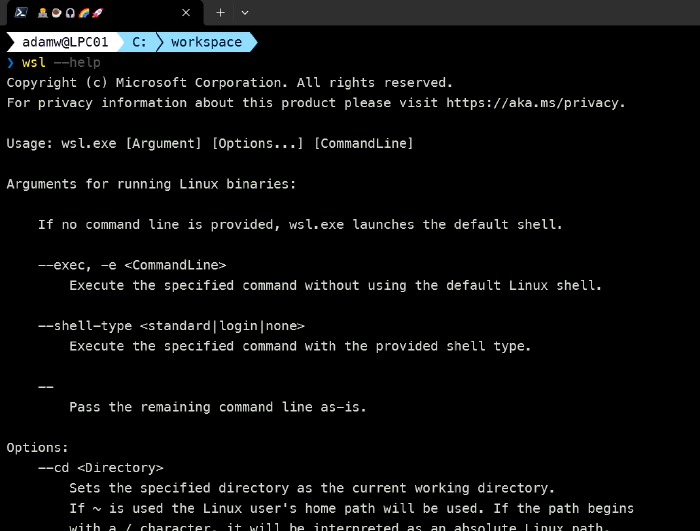The image size is (700, 531).
Task: Expand the new tab profile dropdown
Action: click(245, 13)
